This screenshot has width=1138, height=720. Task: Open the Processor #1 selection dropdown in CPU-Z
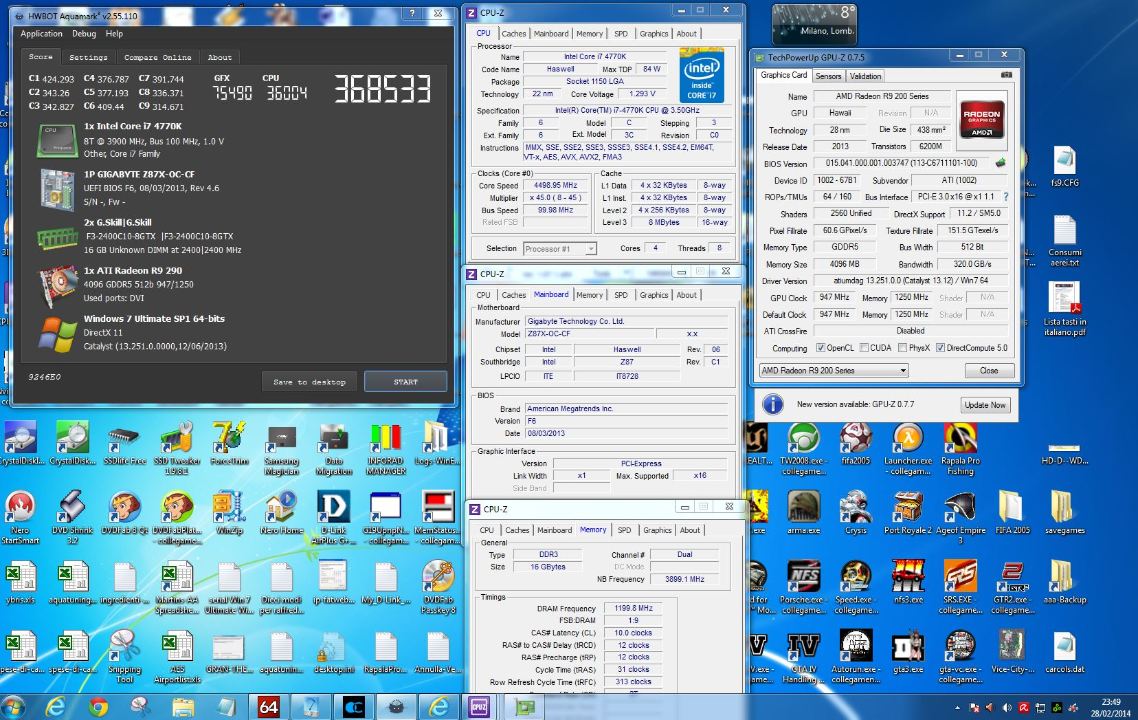pos(560,249)
